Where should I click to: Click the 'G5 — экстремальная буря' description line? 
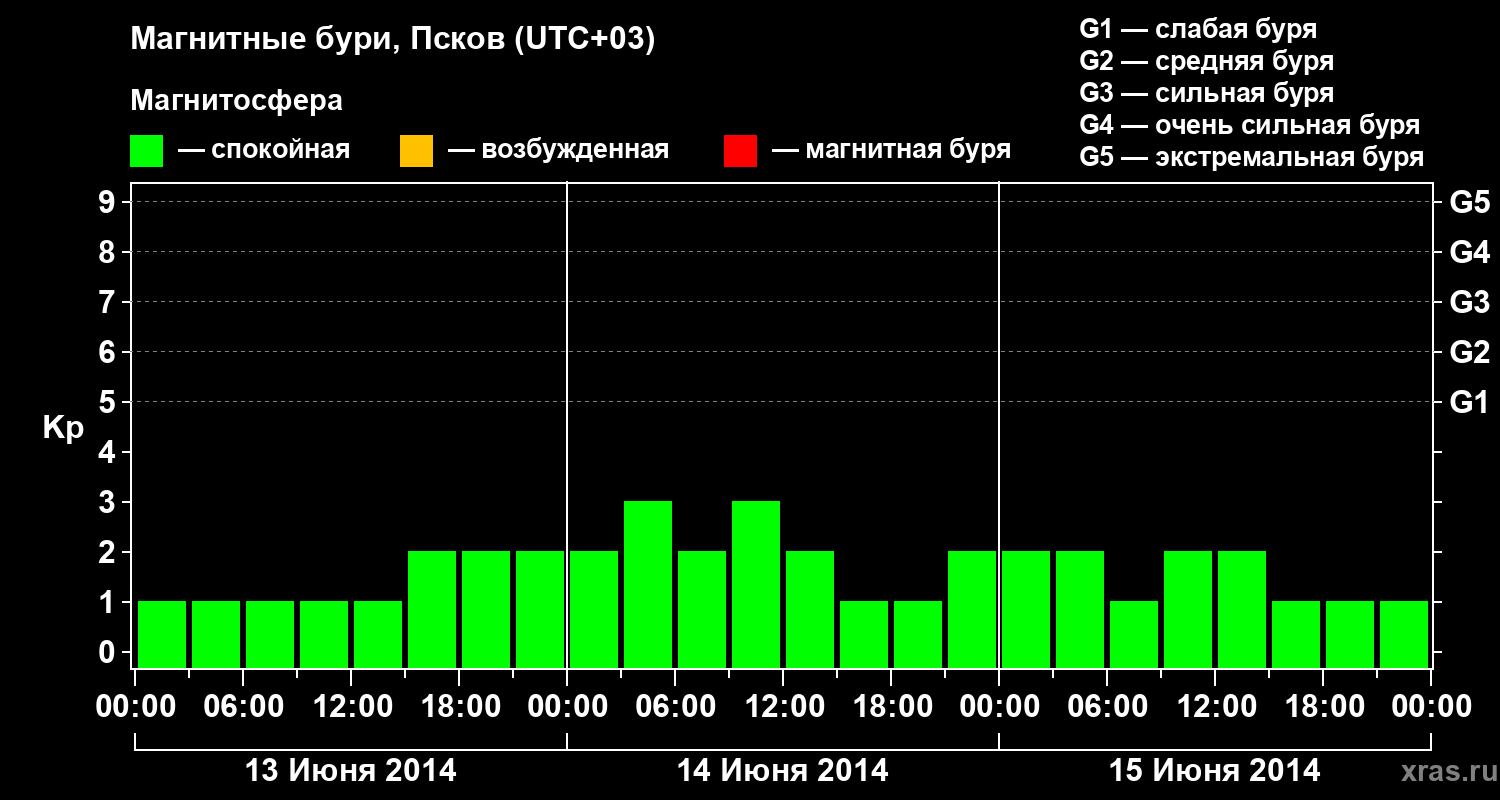click(1251, 157)
